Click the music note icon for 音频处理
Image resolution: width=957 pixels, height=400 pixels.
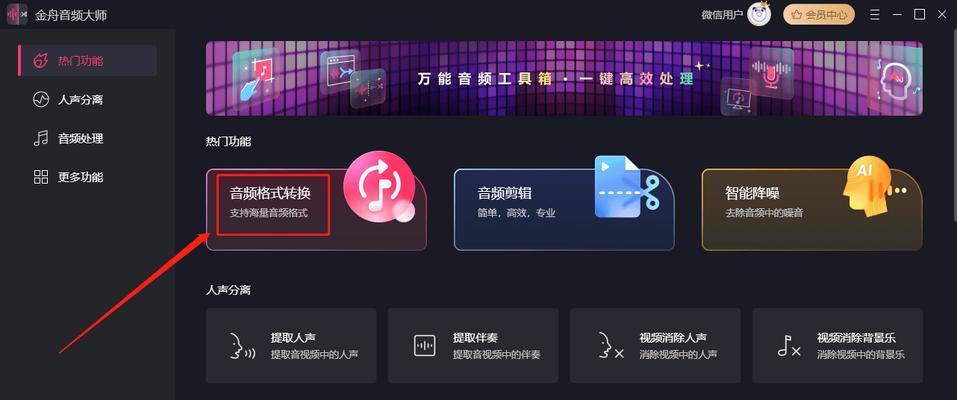[x=41, y=139]
